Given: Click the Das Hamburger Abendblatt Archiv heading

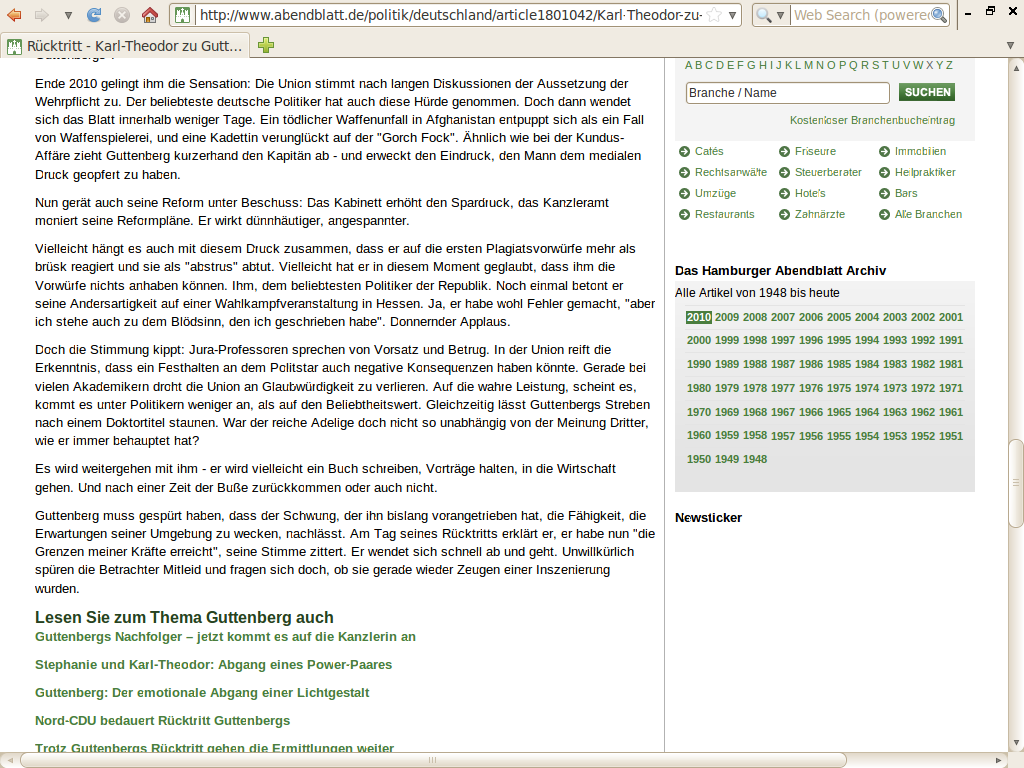Looking at the screenshot, I should click(780, 271).
